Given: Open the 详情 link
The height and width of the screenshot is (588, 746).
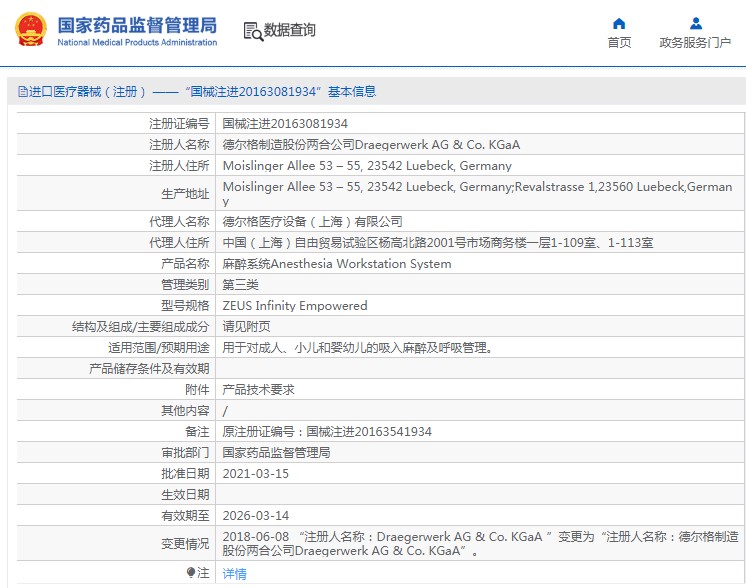Looking at the screenshot, I should pos(235,574).
